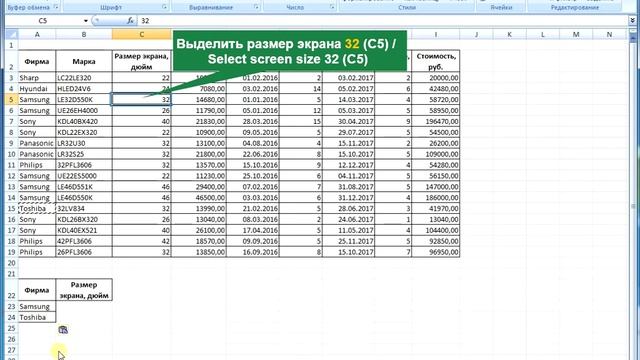Screen dimensions: 640x360
Task: Select column K header
Action: pyautogui.click(x=509, y=35)
